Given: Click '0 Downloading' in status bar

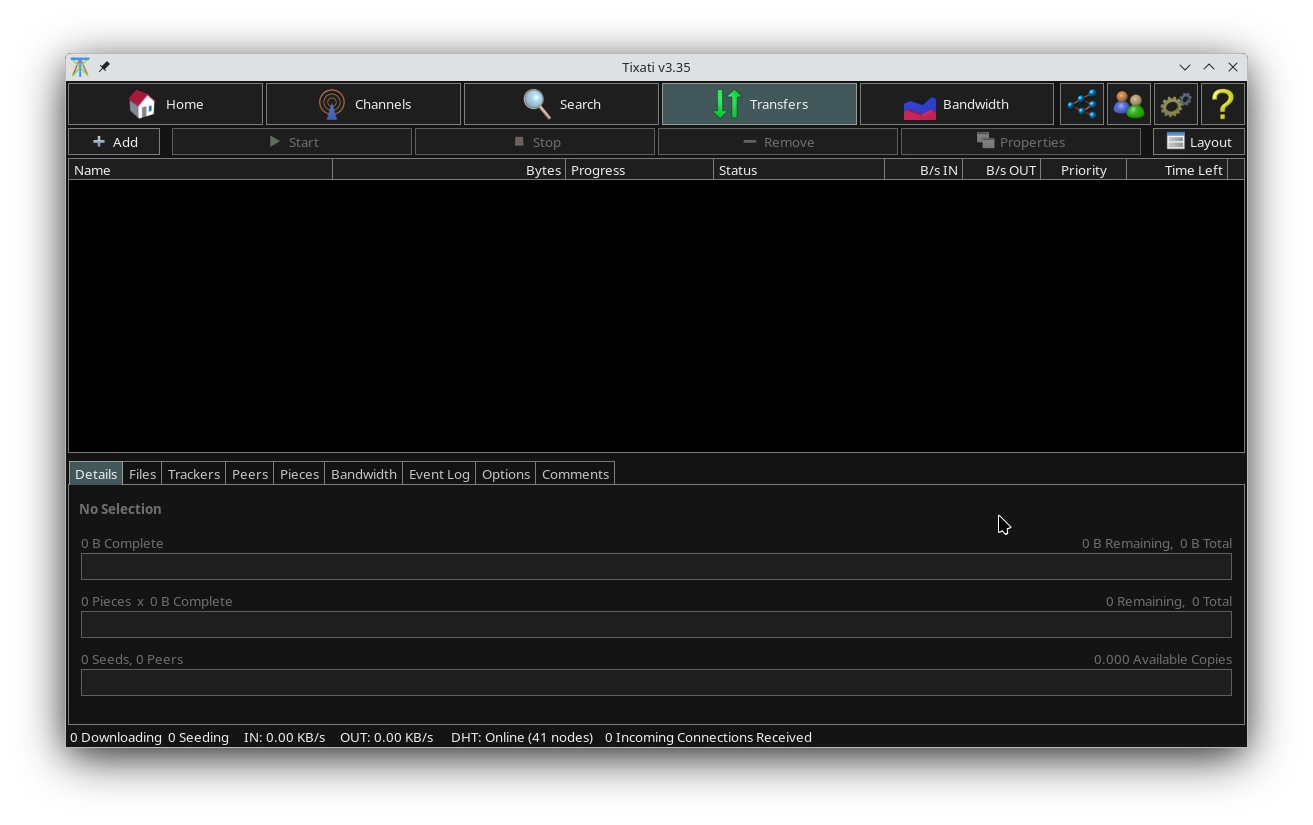Looking at the screenshot, I should [116, 737].
